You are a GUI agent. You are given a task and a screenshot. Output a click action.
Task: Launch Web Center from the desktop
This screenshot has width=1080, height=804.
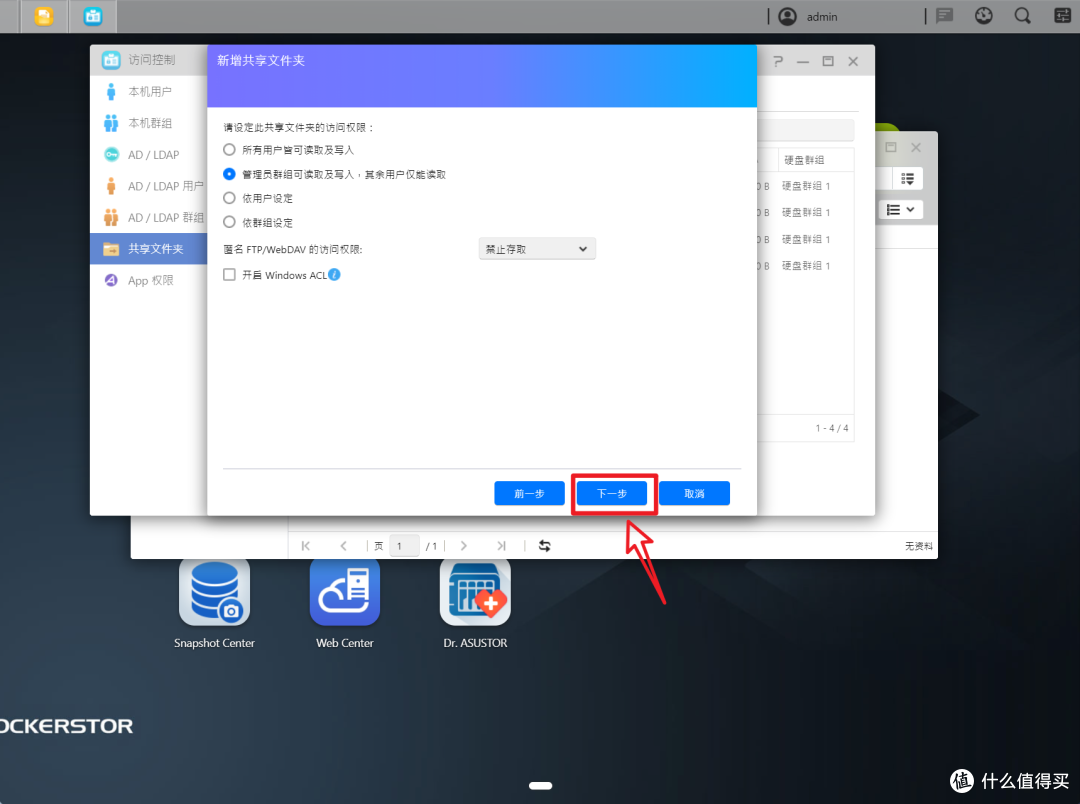pyautogui.click(x=344, y=592)
